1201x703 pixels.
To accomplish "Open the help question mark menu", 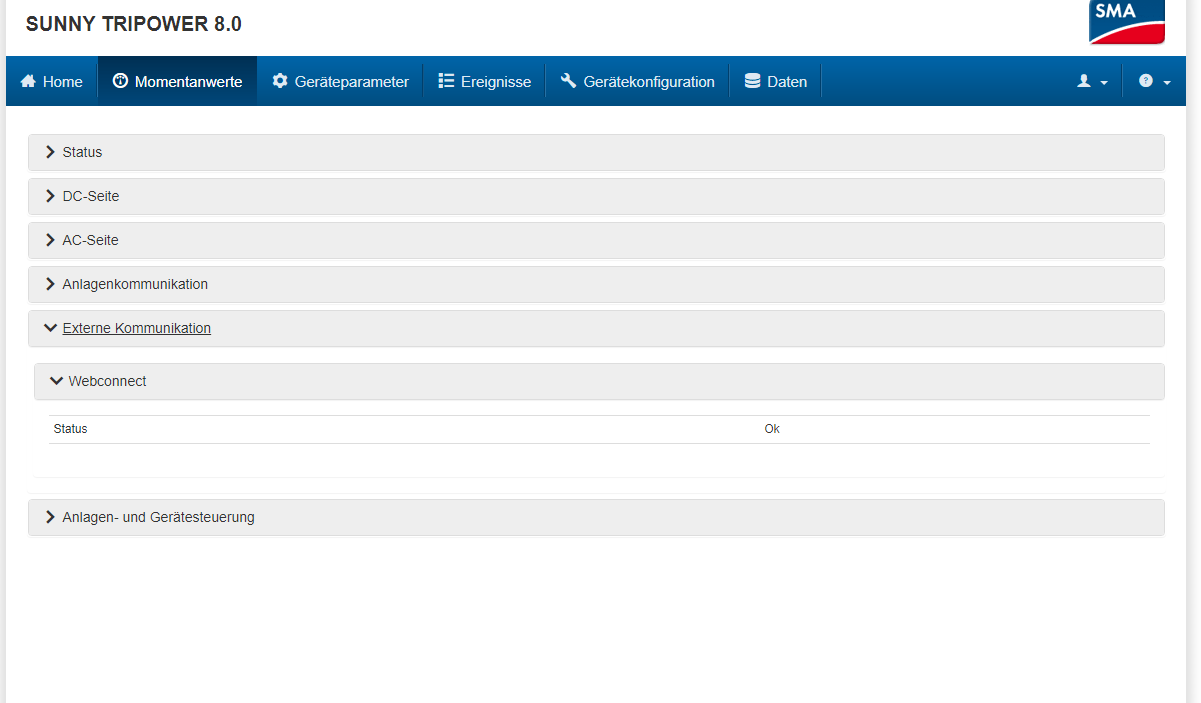I will pyautogui.click(x=1146, y=81).
